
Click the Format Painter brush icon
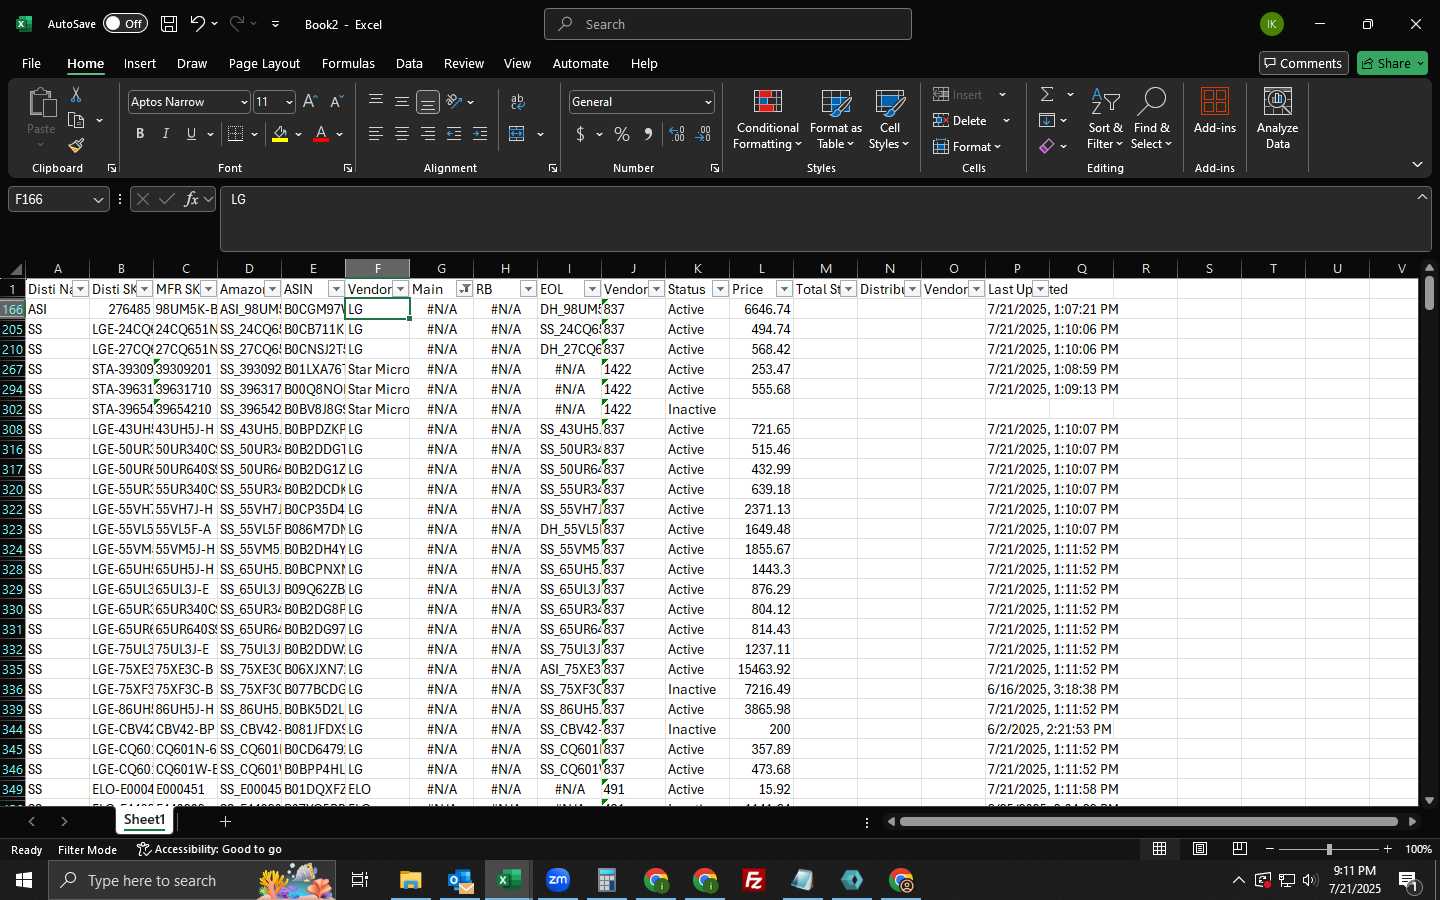(76, 146)
